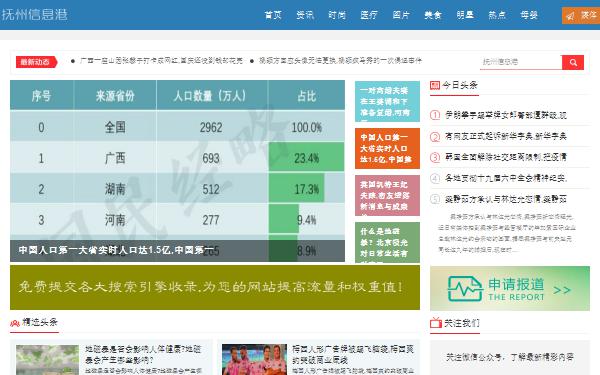Click the red search magnifier button
Screen dimensions: 600x375
(x=573, y=62)
